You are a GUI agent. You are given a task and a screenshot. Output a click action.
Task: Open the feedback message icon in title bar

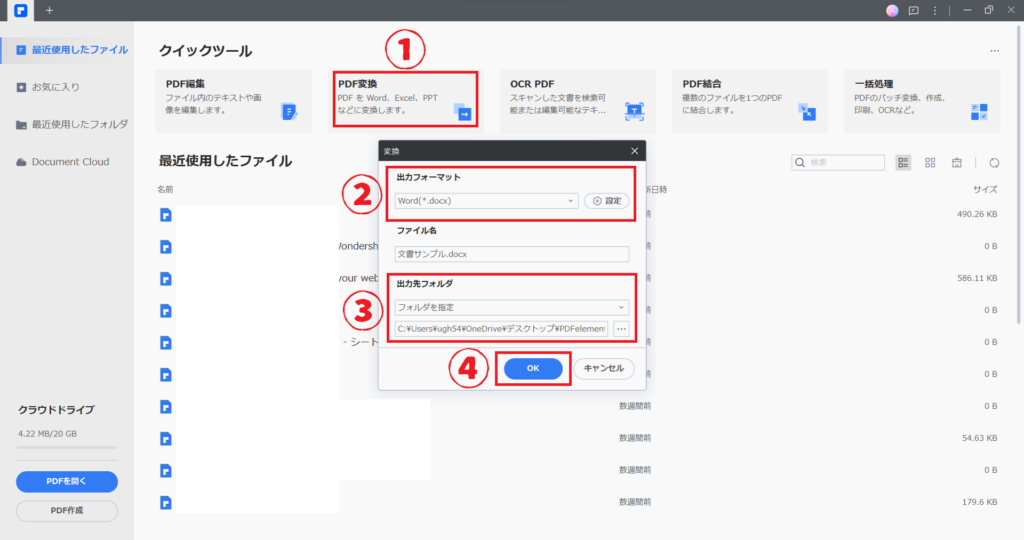point(913,10)
